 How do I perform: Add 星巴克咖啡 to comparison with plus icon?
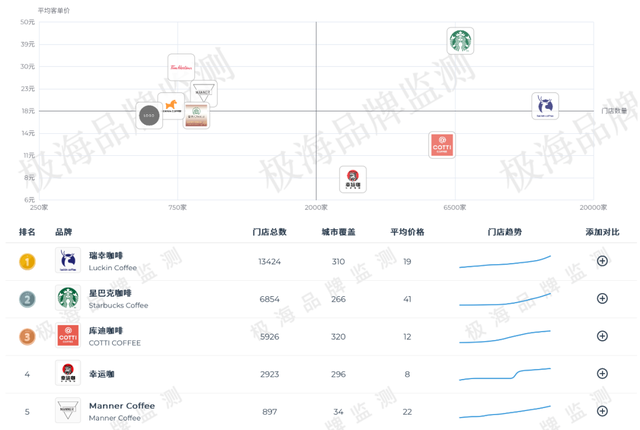click(602, 298)
